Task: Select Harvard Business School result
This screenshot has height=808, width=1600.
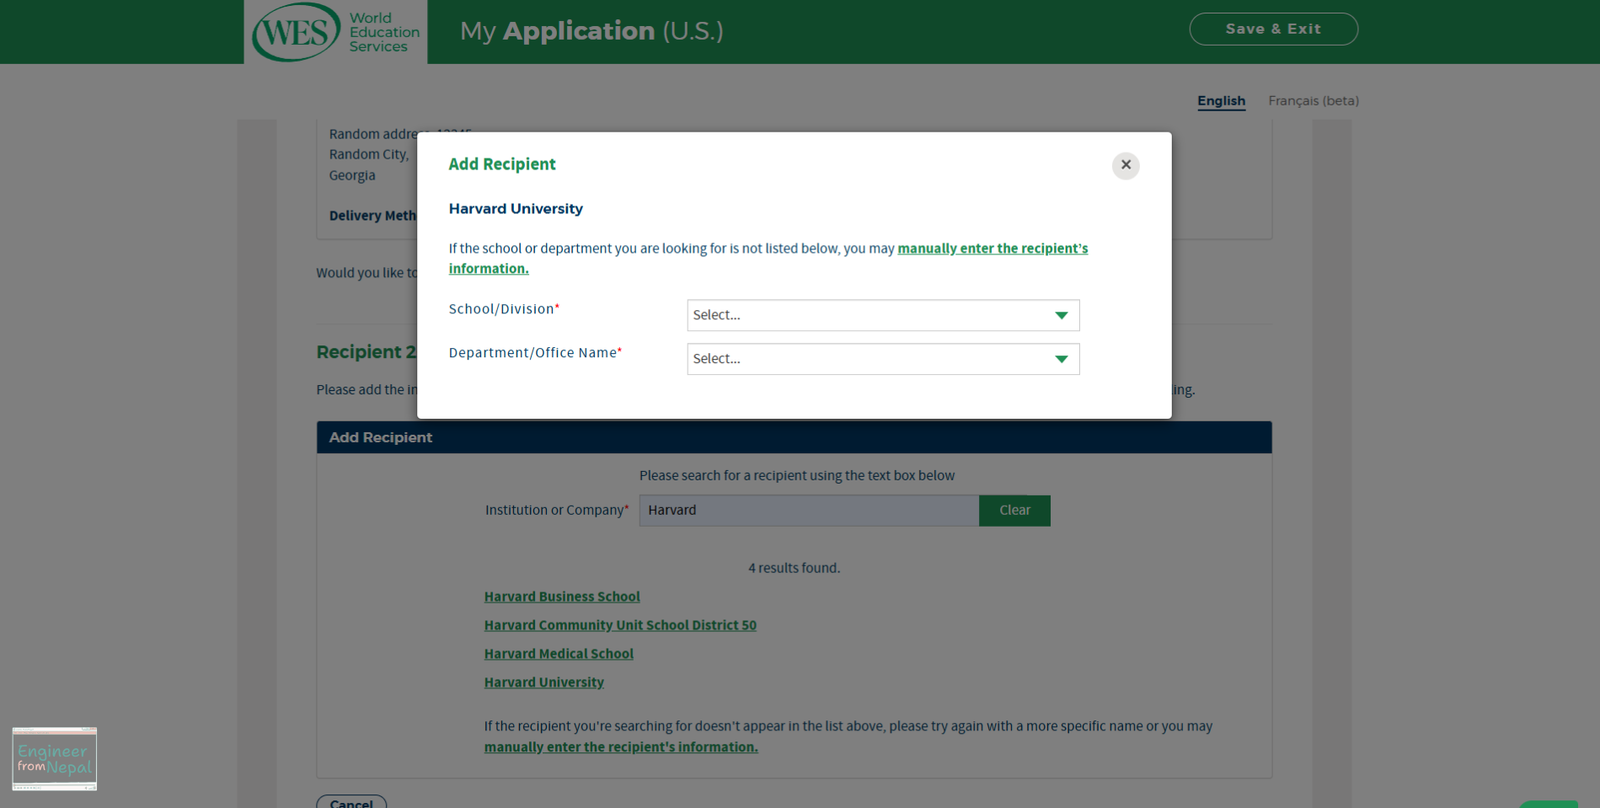Action: [562, 597]
